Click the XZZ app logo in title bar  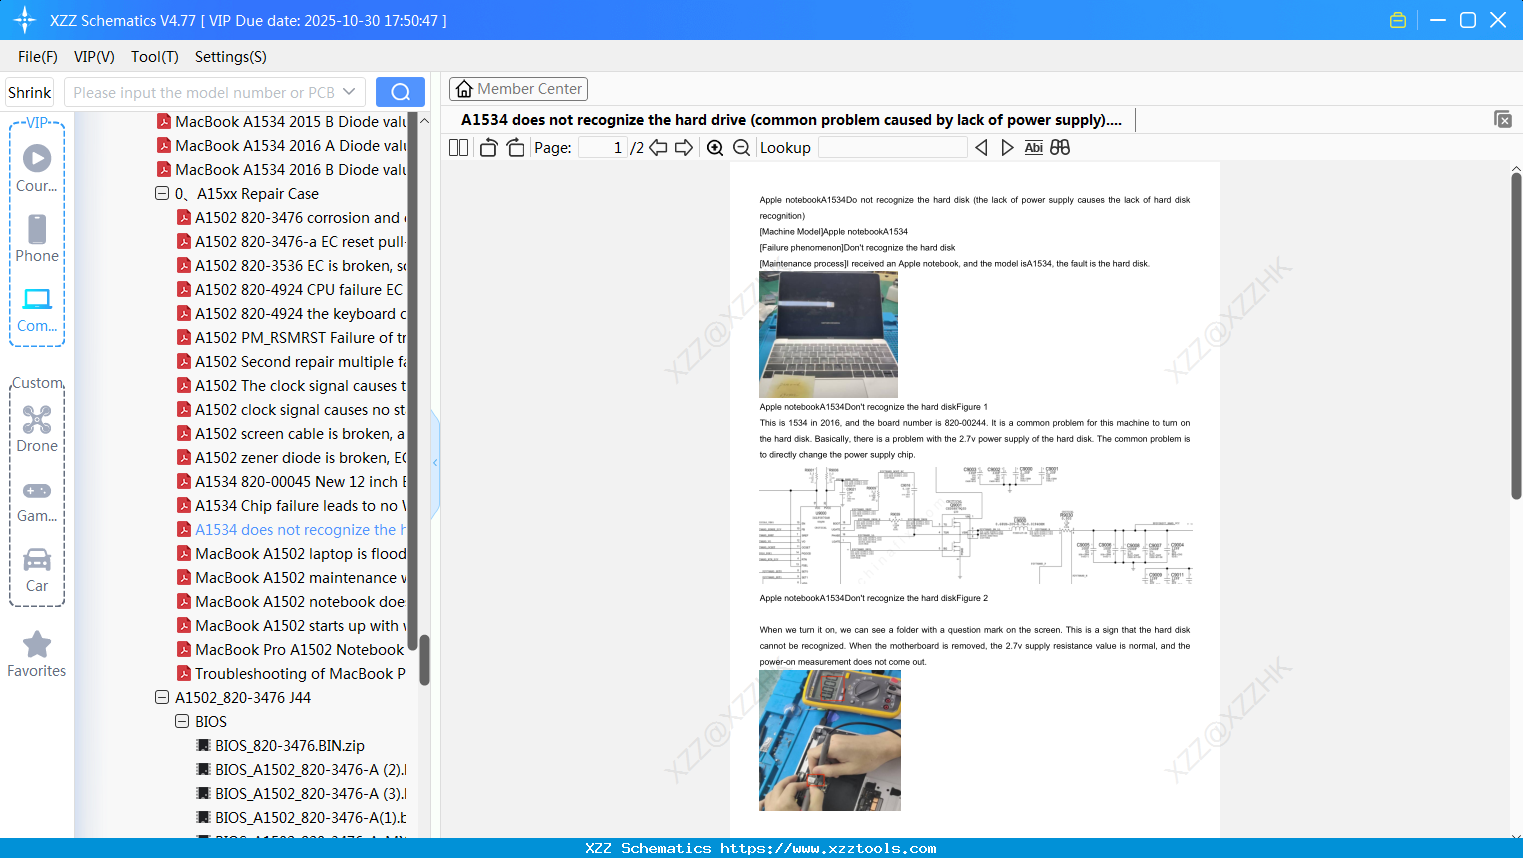pyautogui.click(x=25, y=20)
